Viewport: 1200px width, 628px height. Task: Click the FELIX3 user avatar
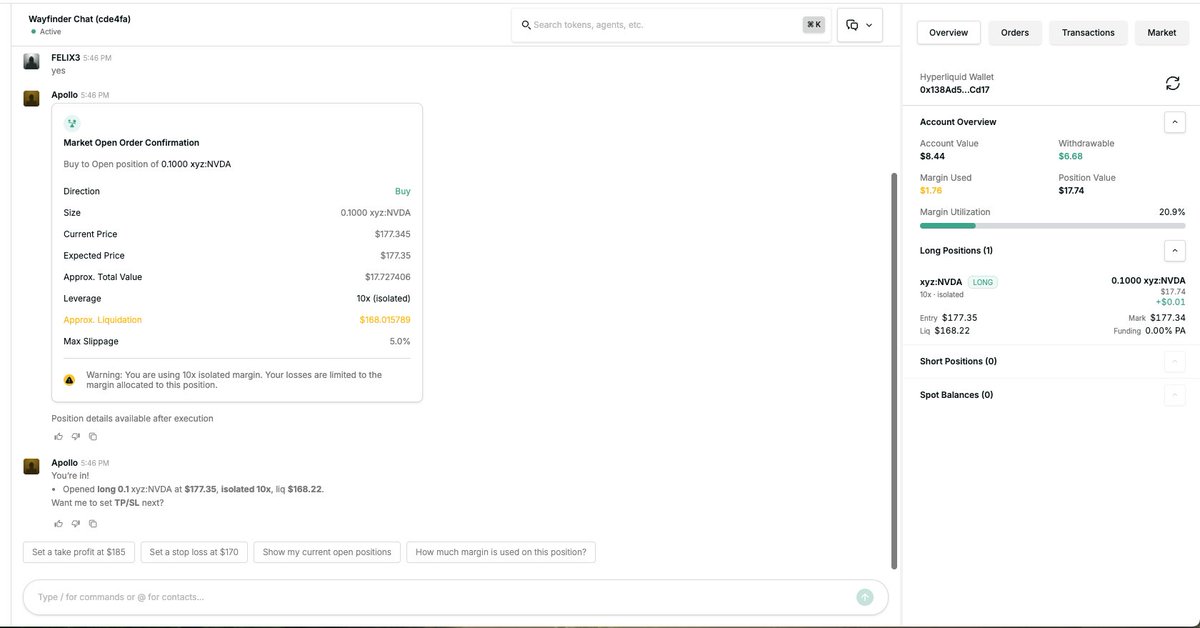(32, 62)
